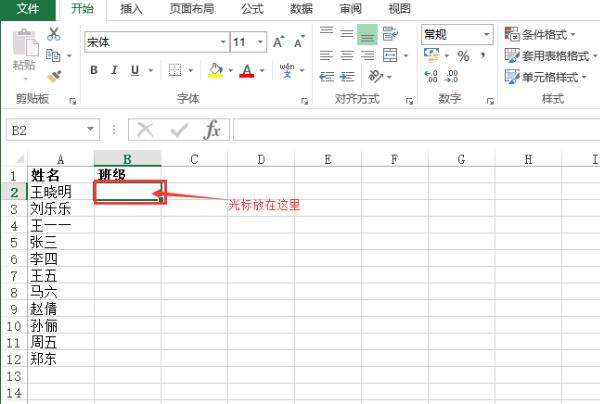The width and height of the screenshot is (600, 404).
Task: Click the text orientation icon
Action: (376, 77)
